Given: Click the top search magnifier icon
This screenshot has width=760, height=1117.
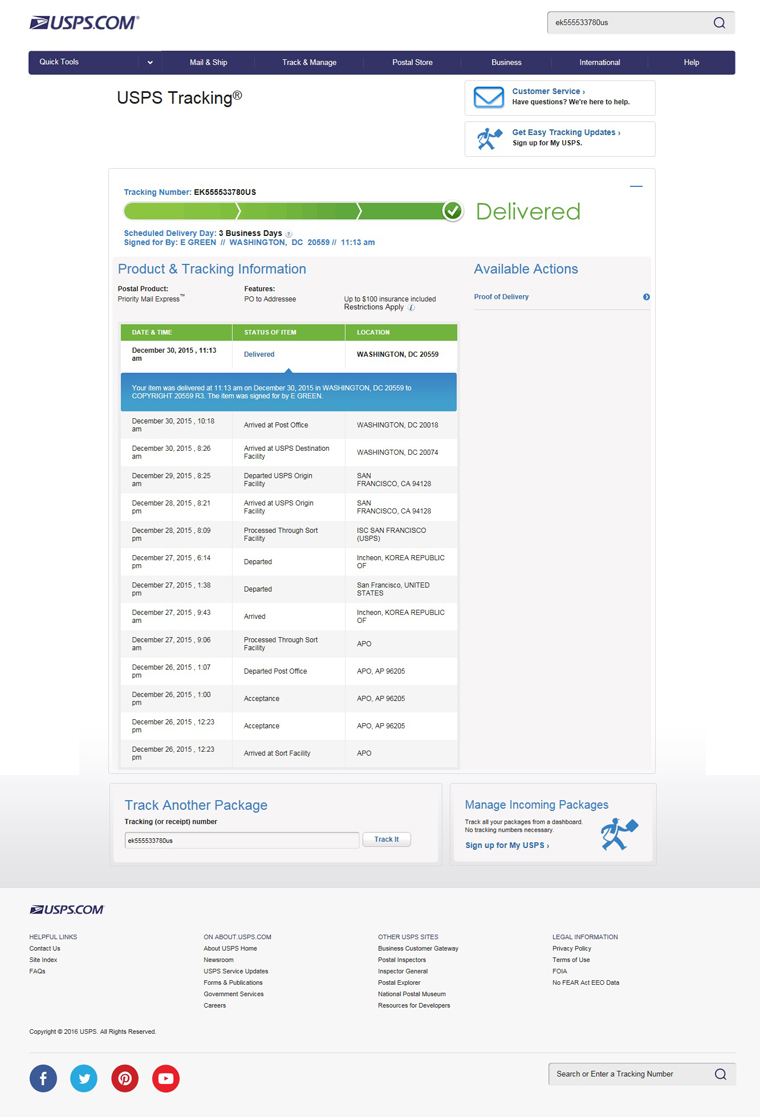Looking at the screenshot, I should [x=719, y=23].
